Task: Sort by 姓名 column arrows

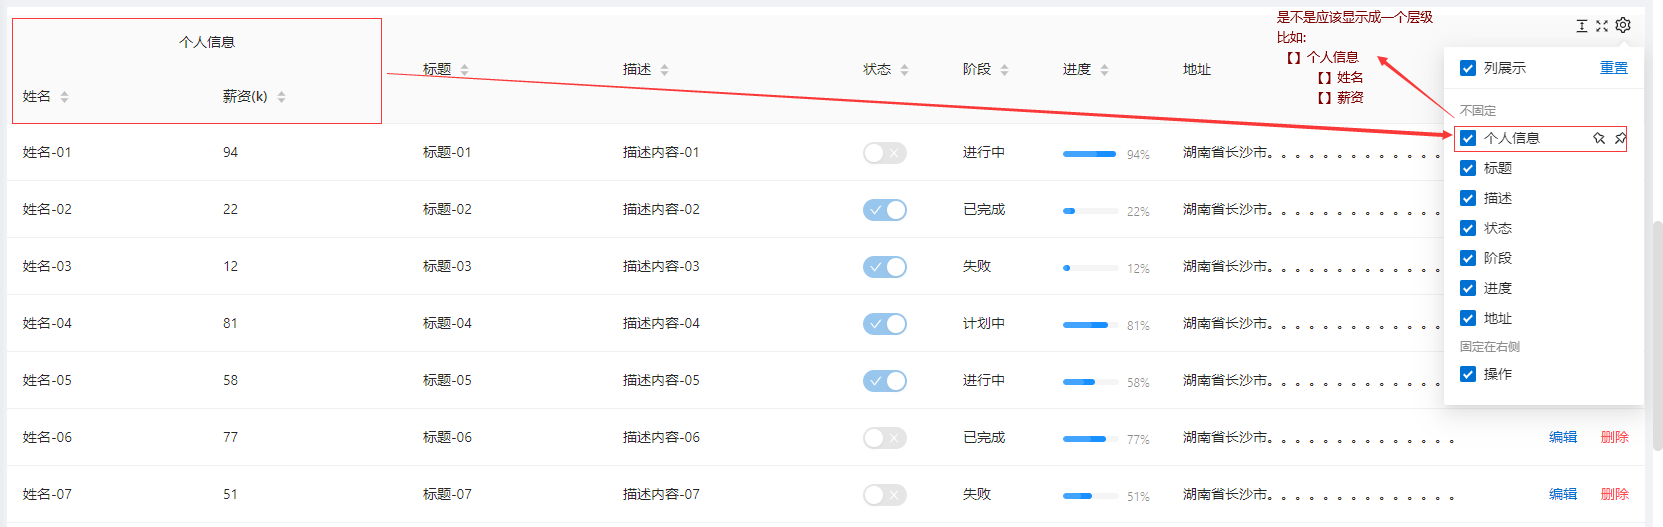Action: click(x=64, y=97)
